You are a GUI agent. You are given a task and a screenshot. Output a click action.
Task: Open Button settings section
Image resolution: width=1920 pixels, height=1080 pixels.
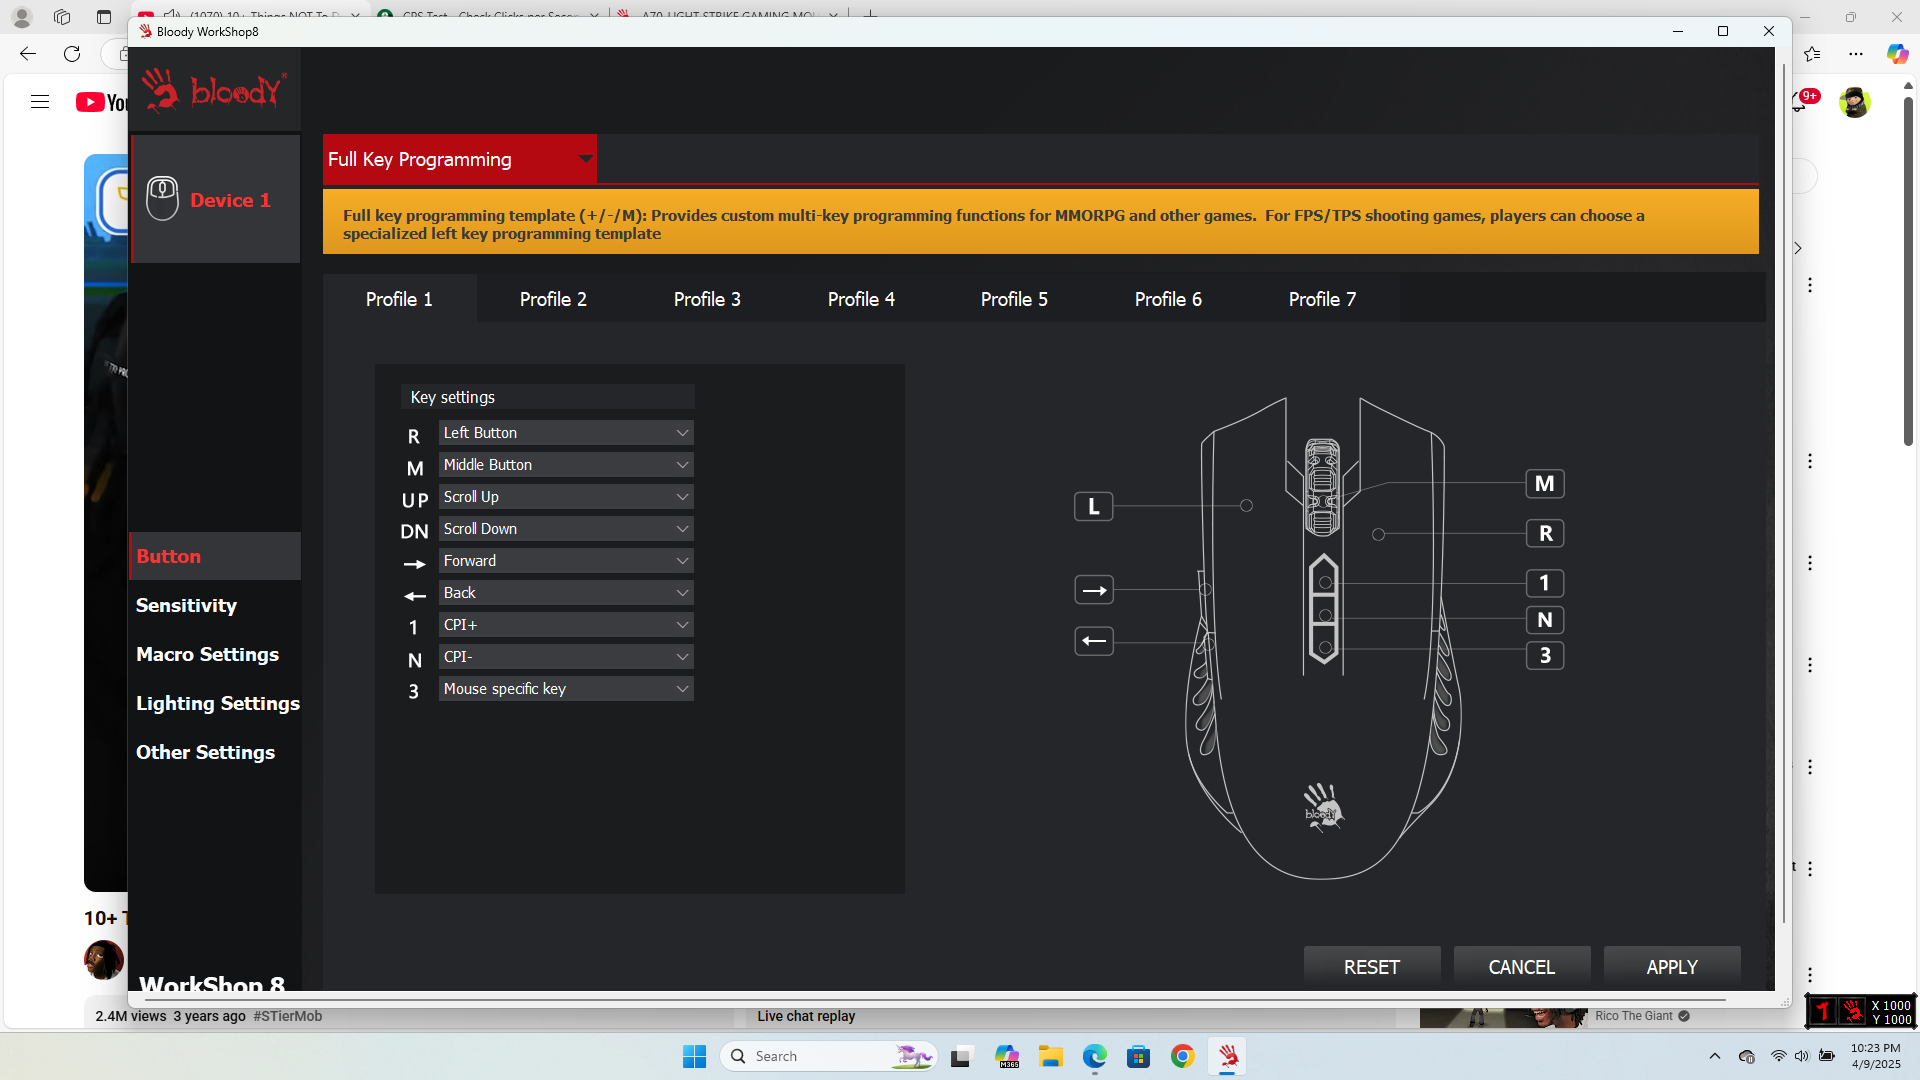point(215,556)
